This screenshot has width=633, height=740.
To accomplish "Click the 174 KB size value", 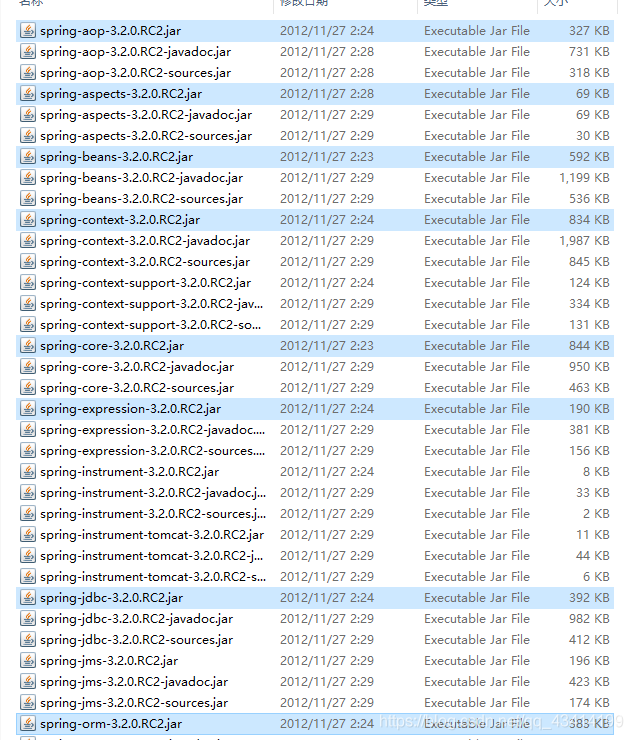I will coord(589,703).
